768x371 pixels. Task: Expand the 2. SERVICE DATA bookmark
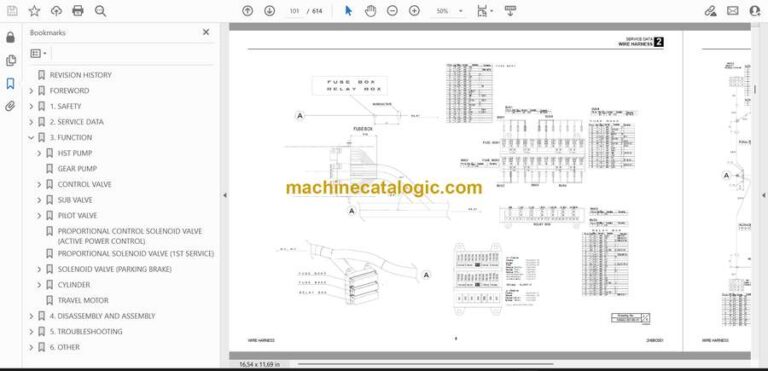tap(31, 122)
